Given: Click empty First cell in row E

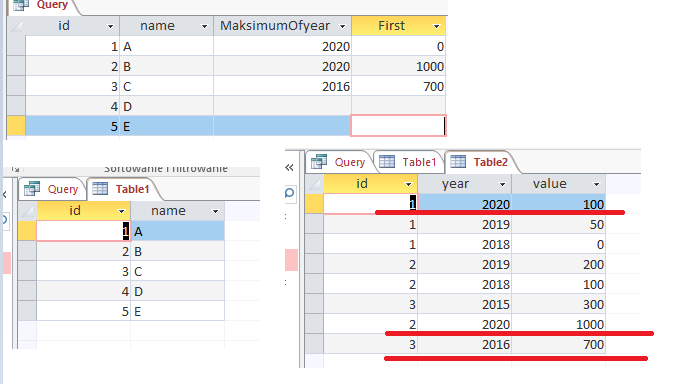Looking at the screenshot, I should [399, 126].
